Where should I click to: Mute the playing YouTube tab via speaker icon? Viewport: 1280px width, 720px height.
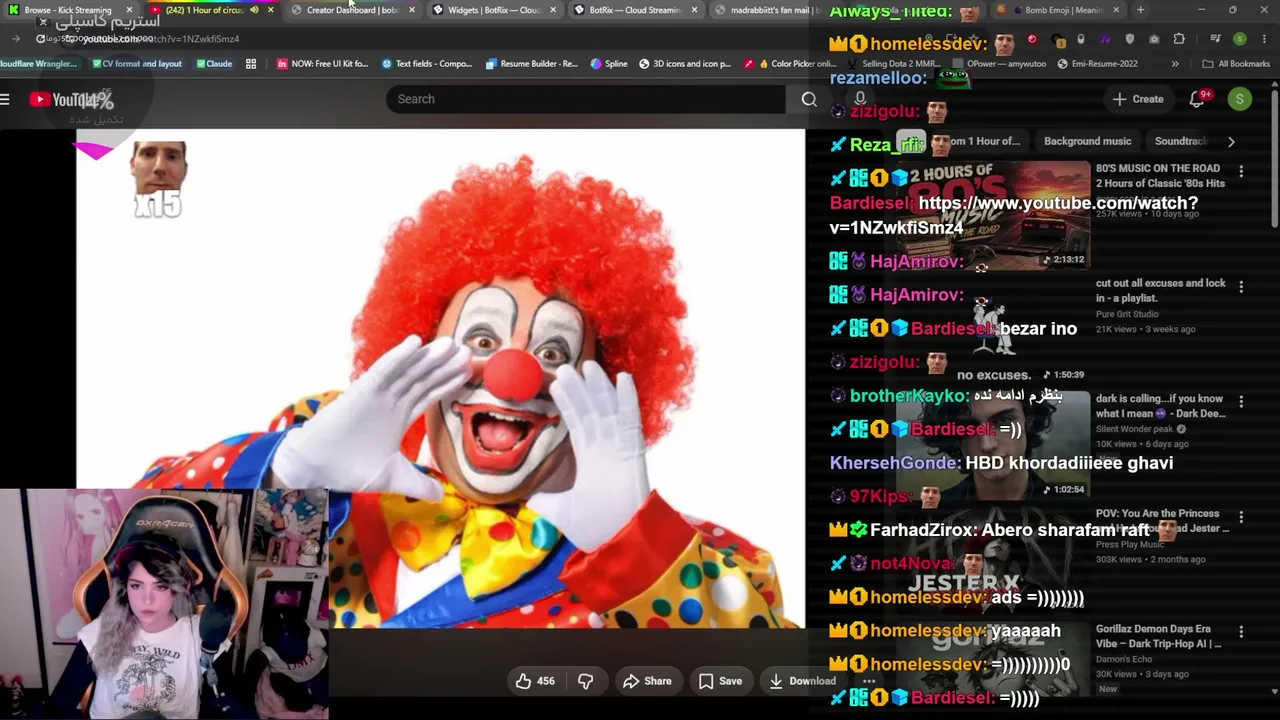(x=254, y=10)
